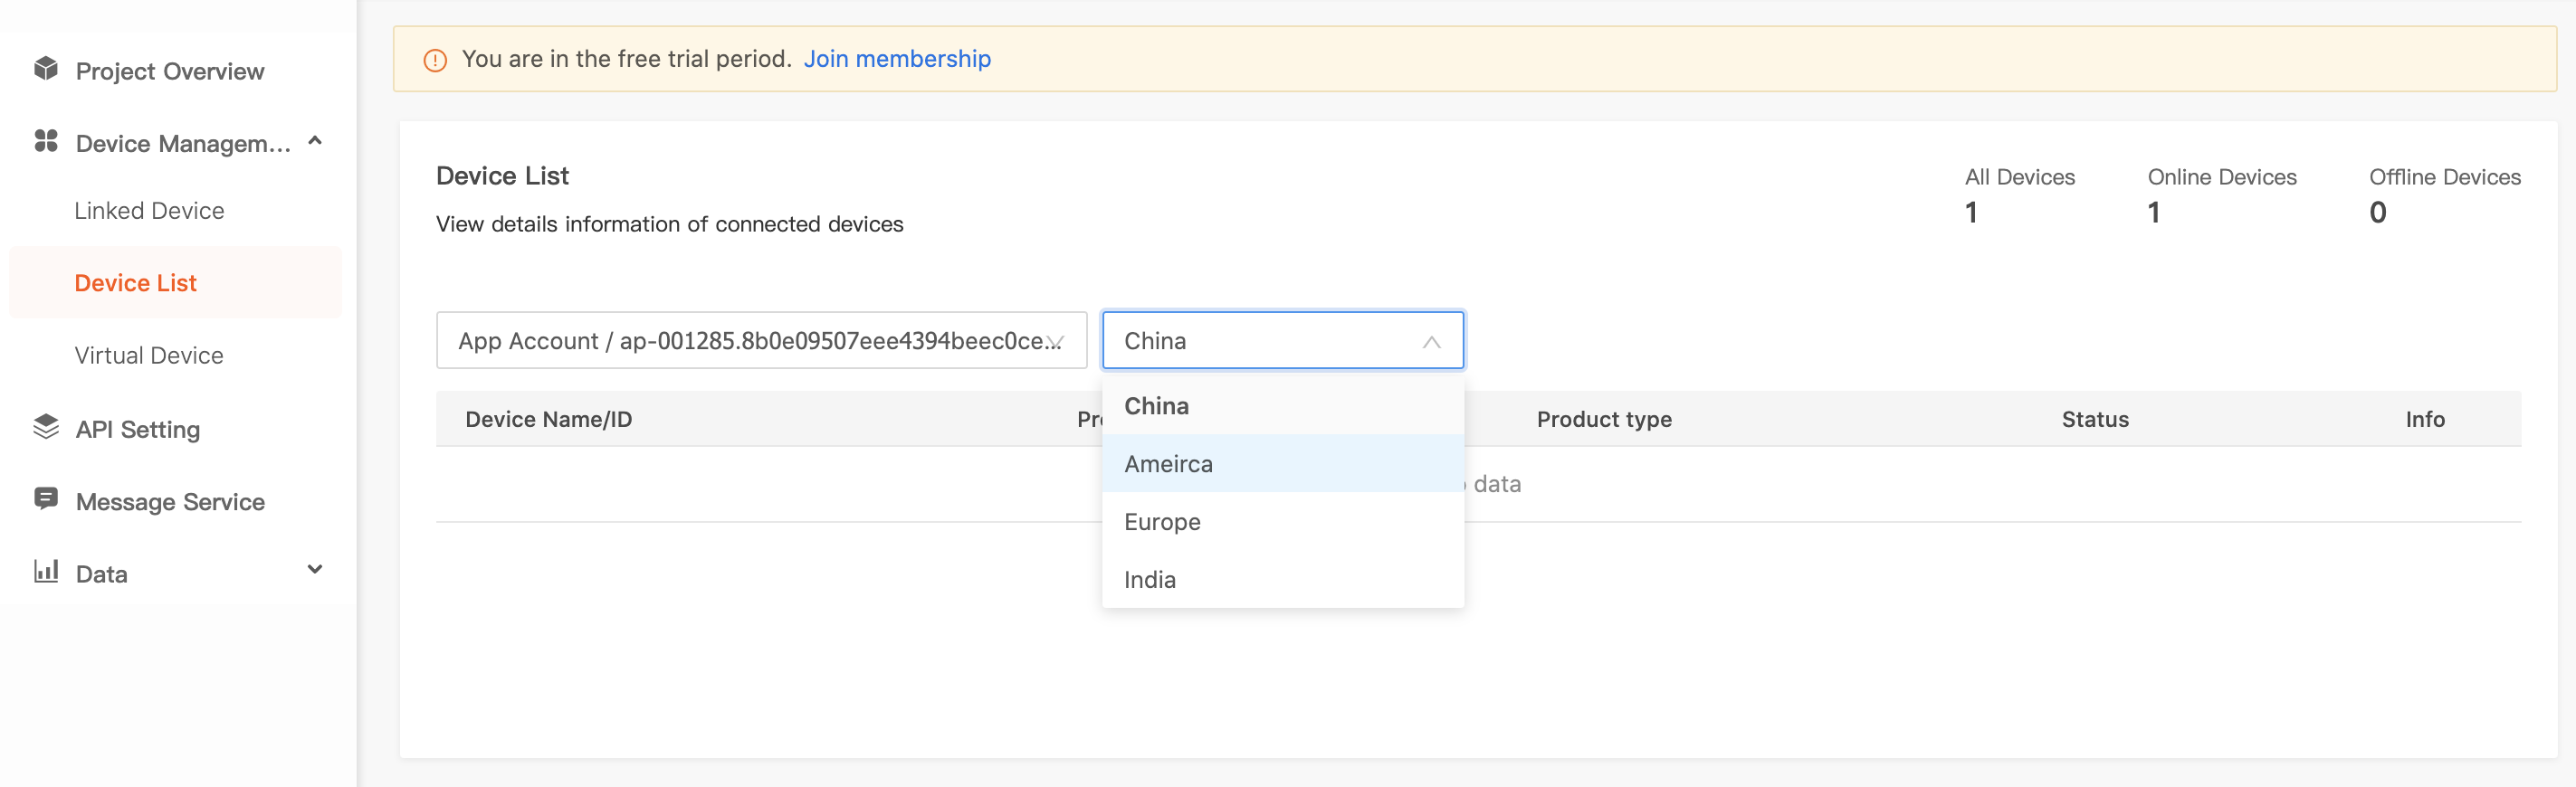Click the Message Service chat icon
Screen dimensions: 2576x787
(x=46, y=499)
